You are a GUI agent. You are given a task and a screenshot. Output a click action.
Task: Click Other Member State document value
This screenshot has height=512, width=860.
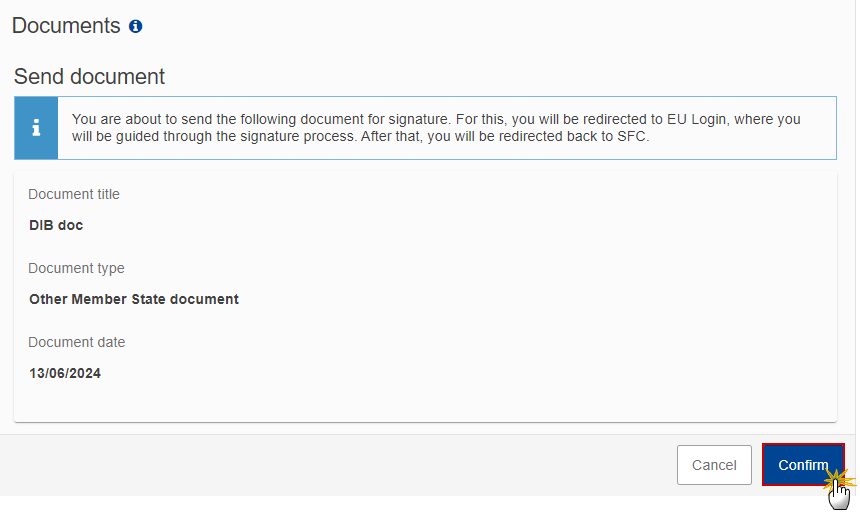[134, 299]
